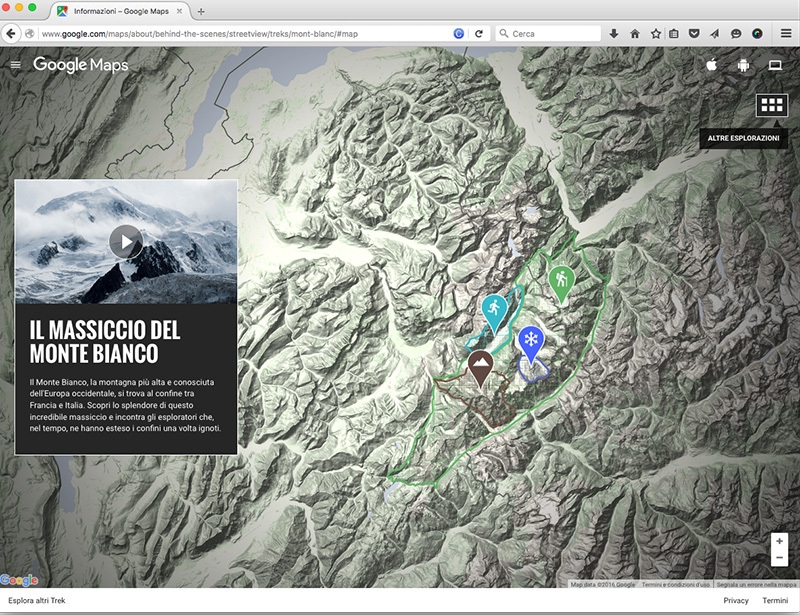Screen dimensions: 800x615
Task: Click the blue circular icon in the address bar
Action: coord(459,34)
